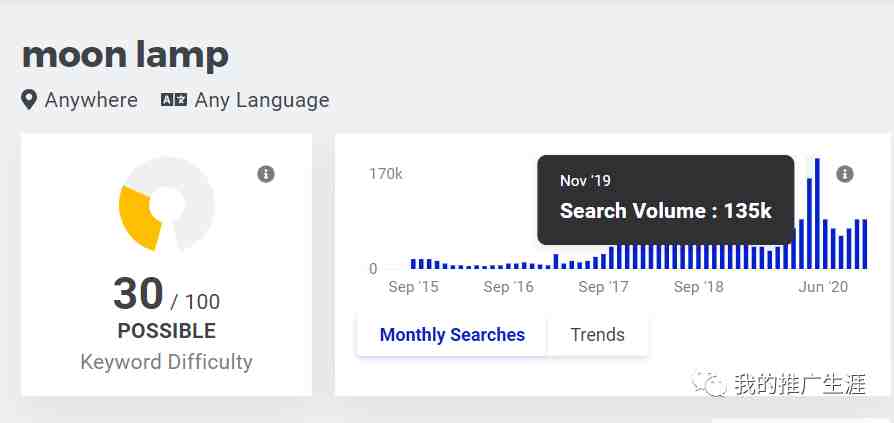894x423 pixels.
Task: Click info icon in Keyword Difficulty card
Action: [266, 174]
